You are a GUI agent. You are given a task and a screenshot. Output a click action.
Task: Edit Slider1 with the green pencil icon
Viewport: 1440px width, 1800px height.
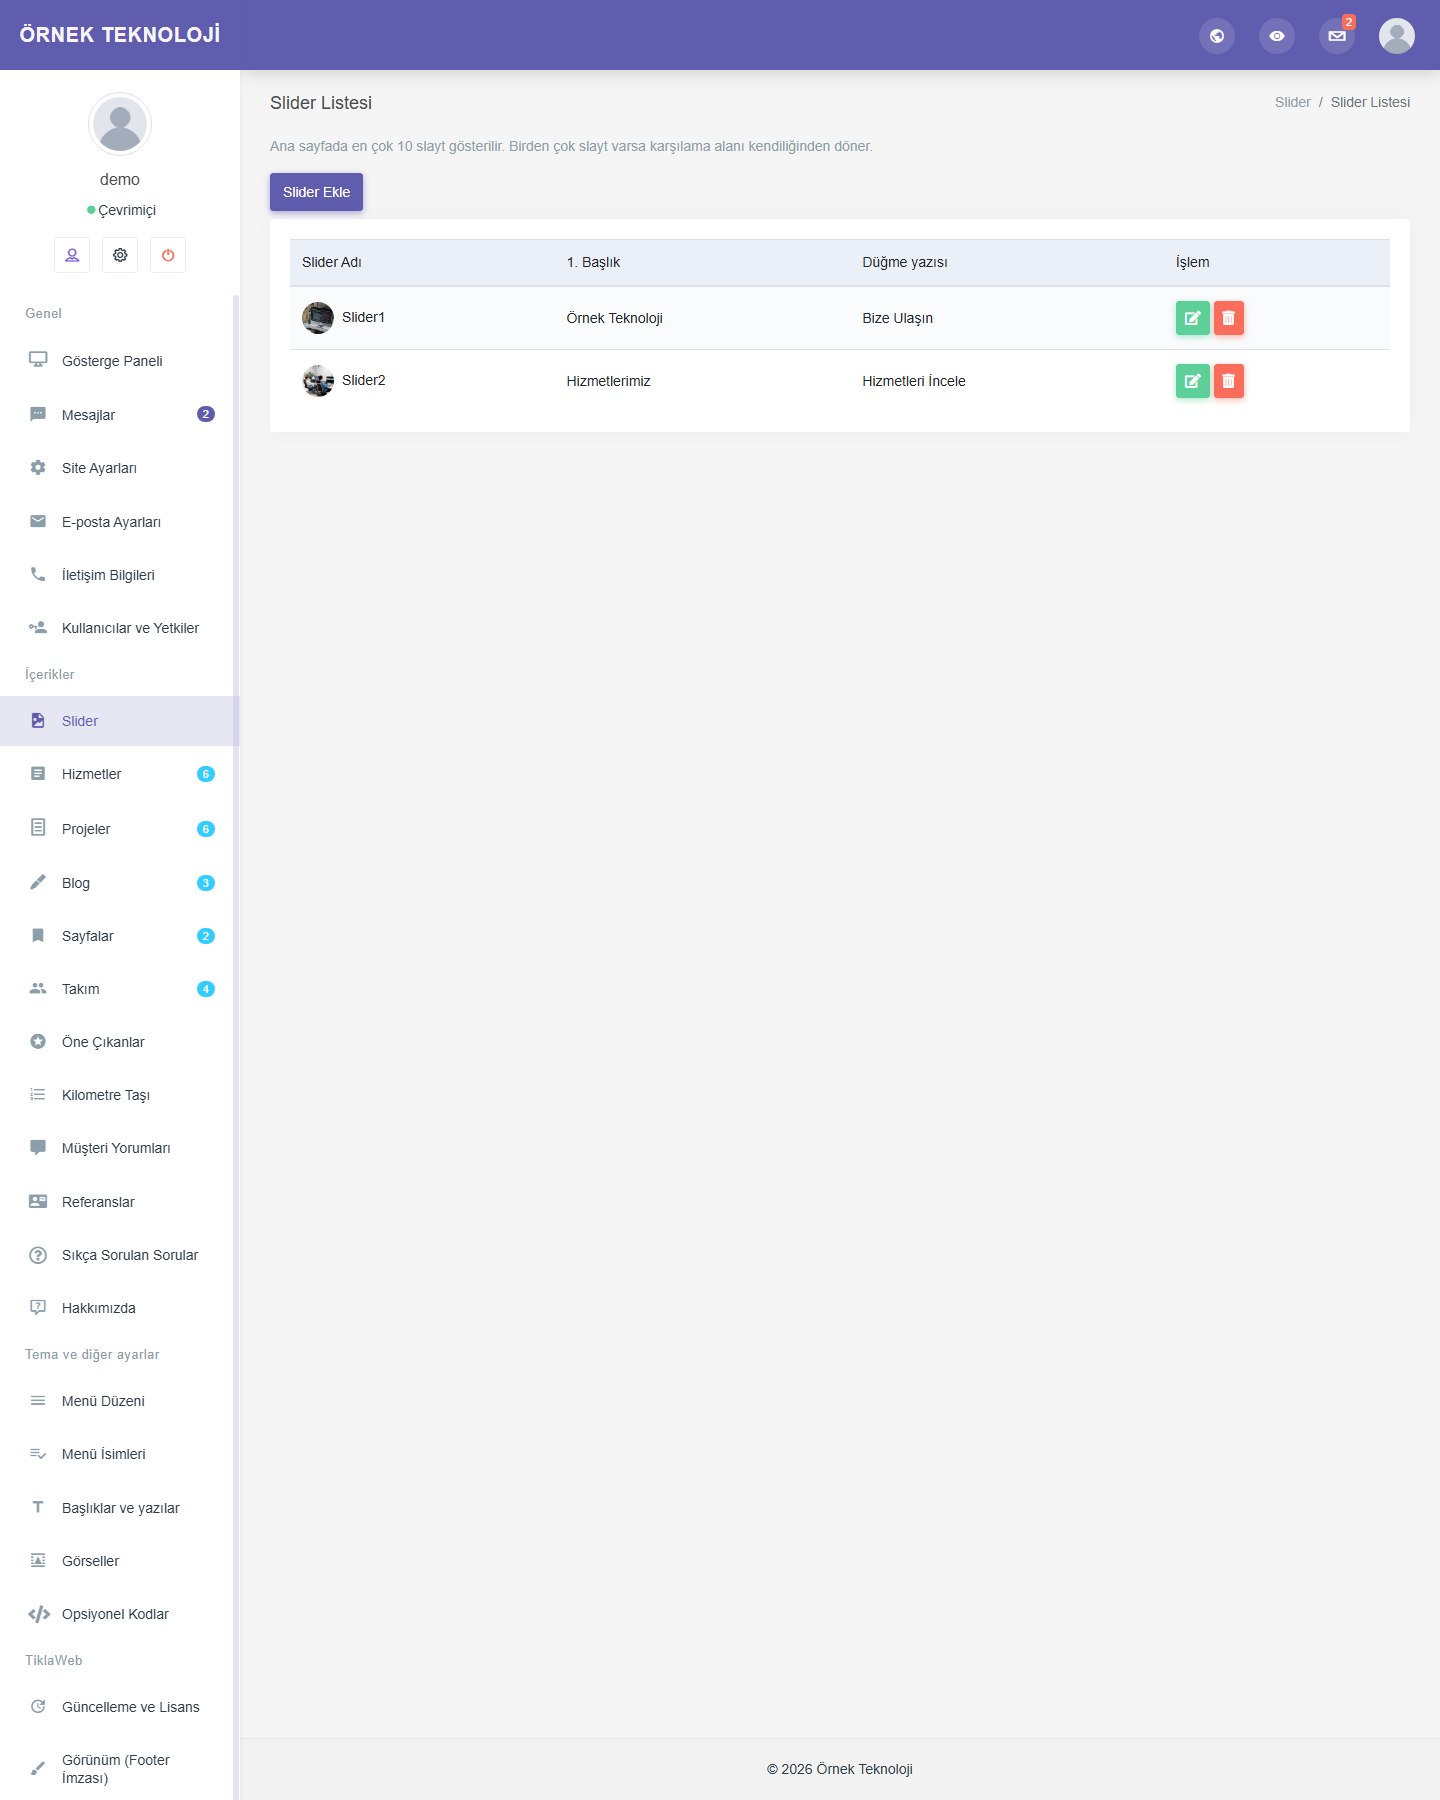tap(1193, 318)
